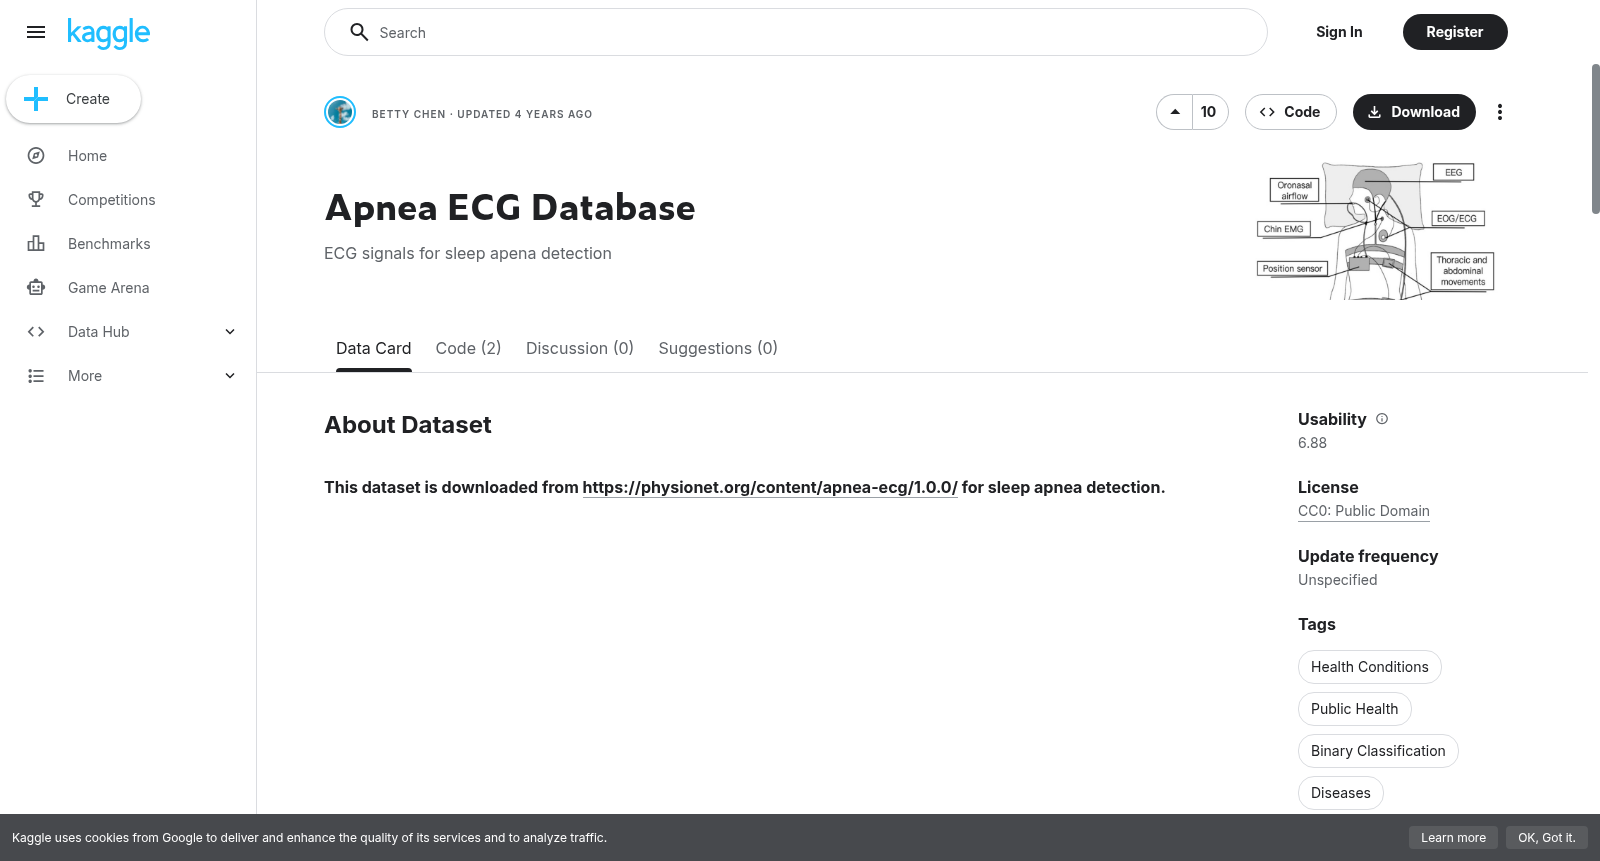Upvote the dataset with arrow icon
Image resolution: width=1600 pixels, height=861 pixels.
[1175, 112]
